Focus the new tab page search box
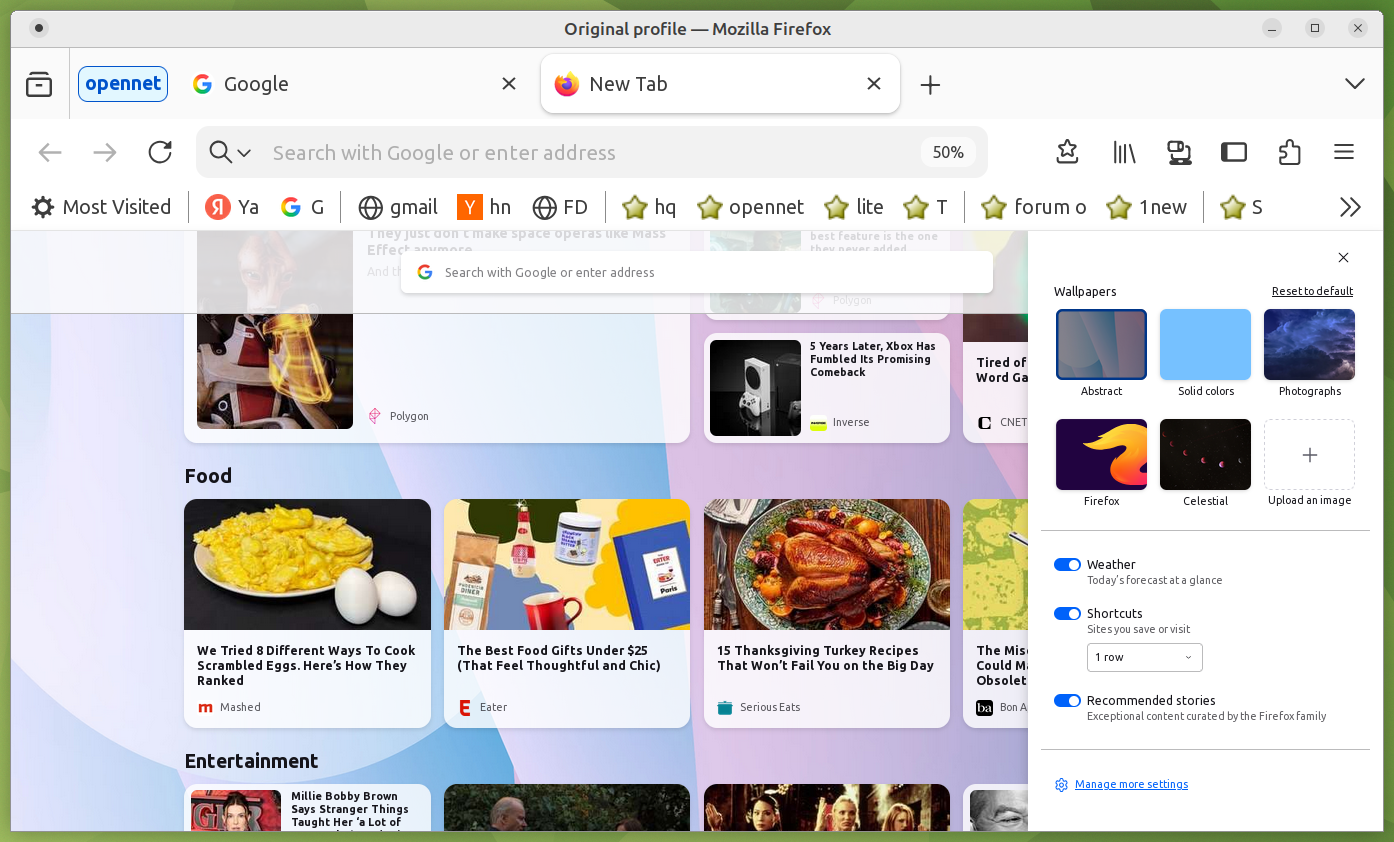1394x842 pixels. pos(697,272)
